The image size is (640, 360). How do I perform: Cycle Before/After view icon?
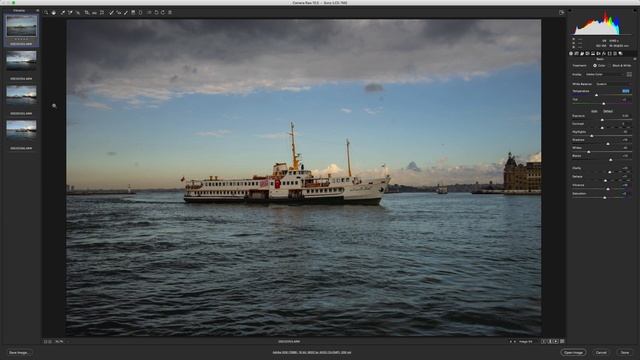[544, 341]
